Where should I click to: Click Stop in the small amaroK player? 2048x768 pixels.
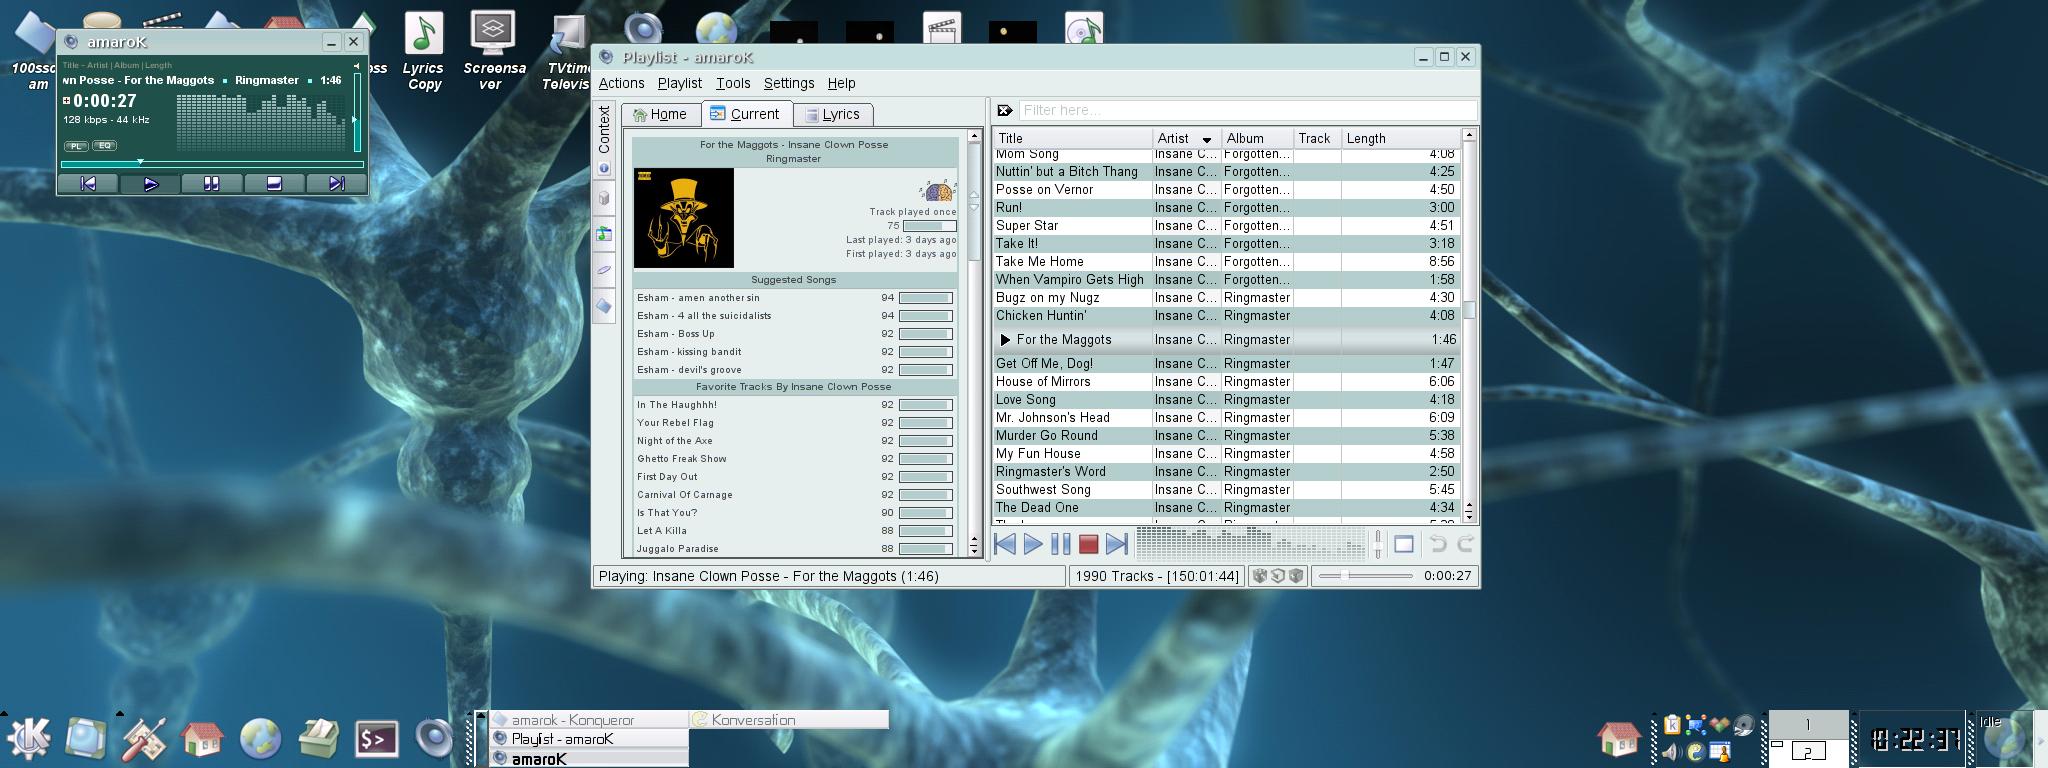click(274, 183)
